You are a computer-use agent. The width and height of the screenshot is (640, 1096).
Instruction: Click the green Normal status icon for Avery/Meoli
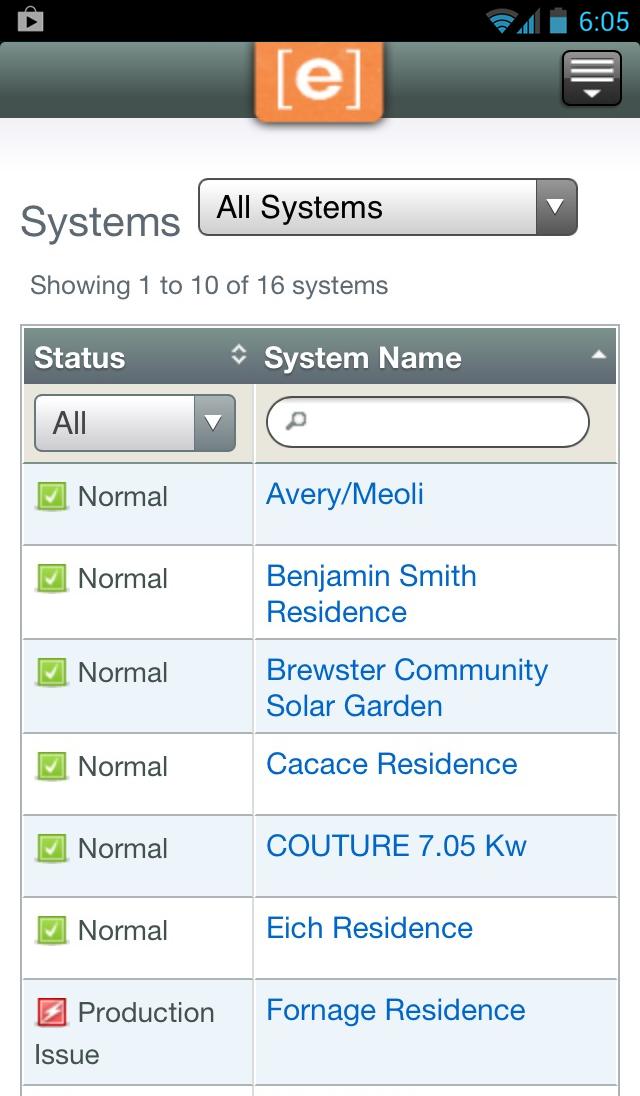pos(51,496)
